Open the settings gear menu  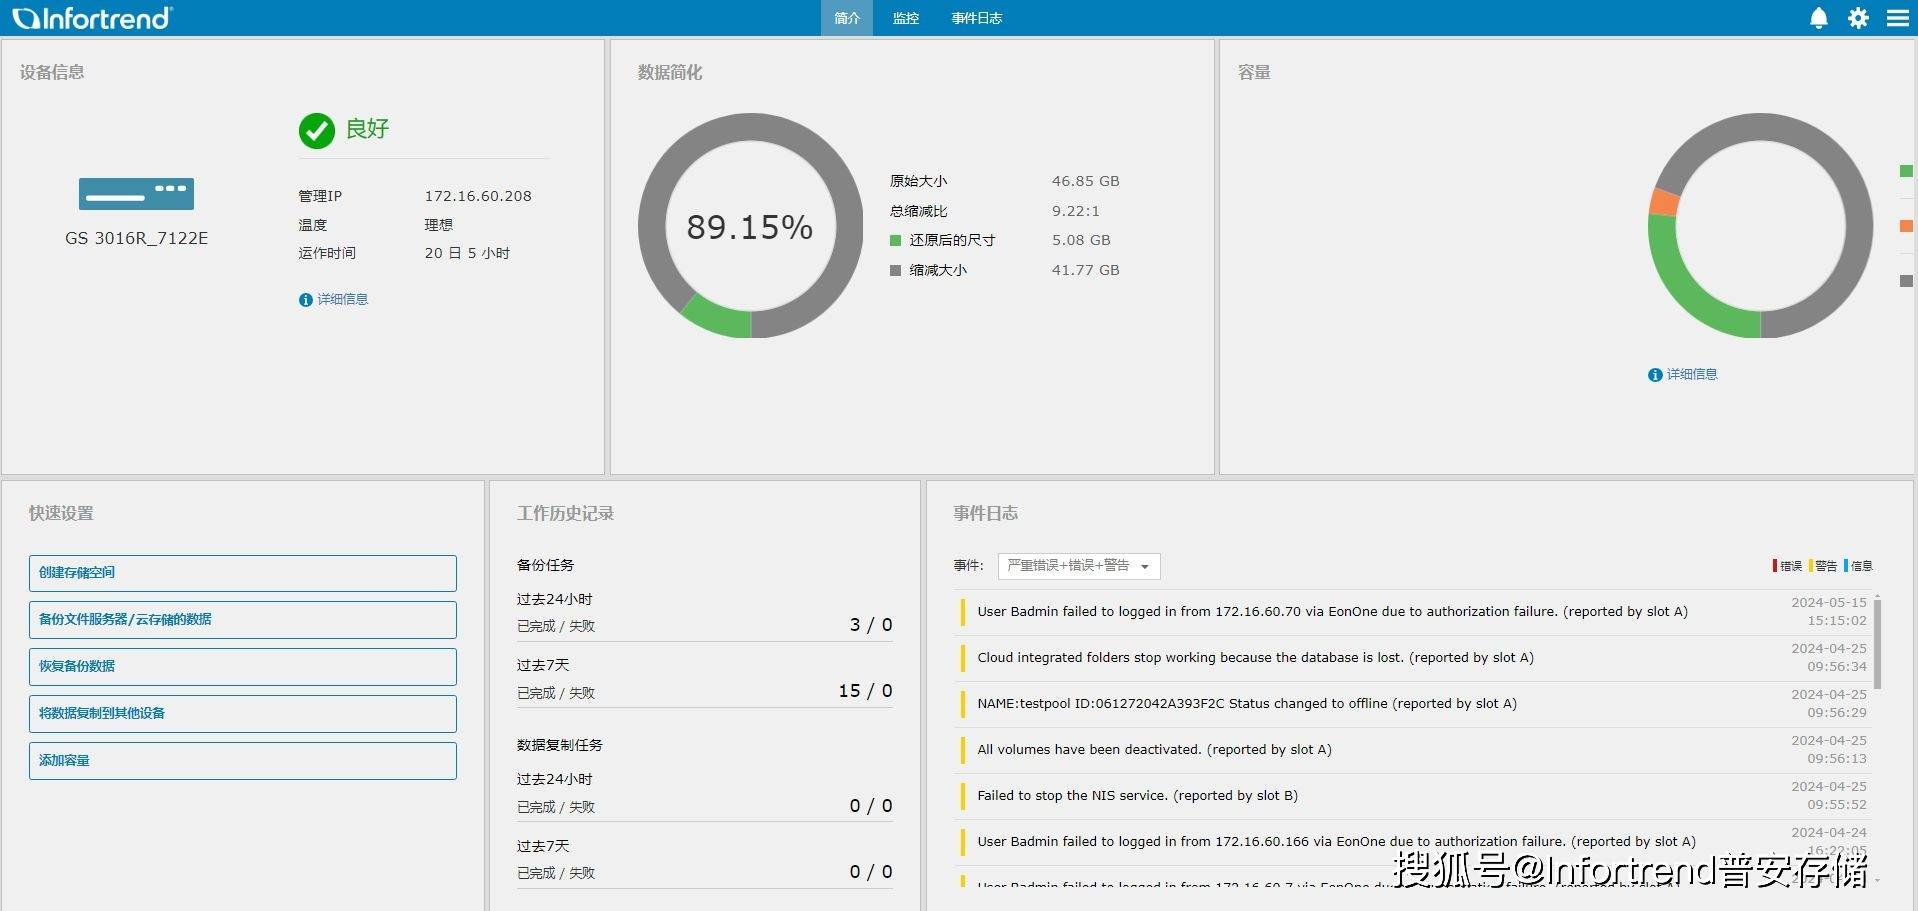pyautogui.click(x=1858, y=18)
